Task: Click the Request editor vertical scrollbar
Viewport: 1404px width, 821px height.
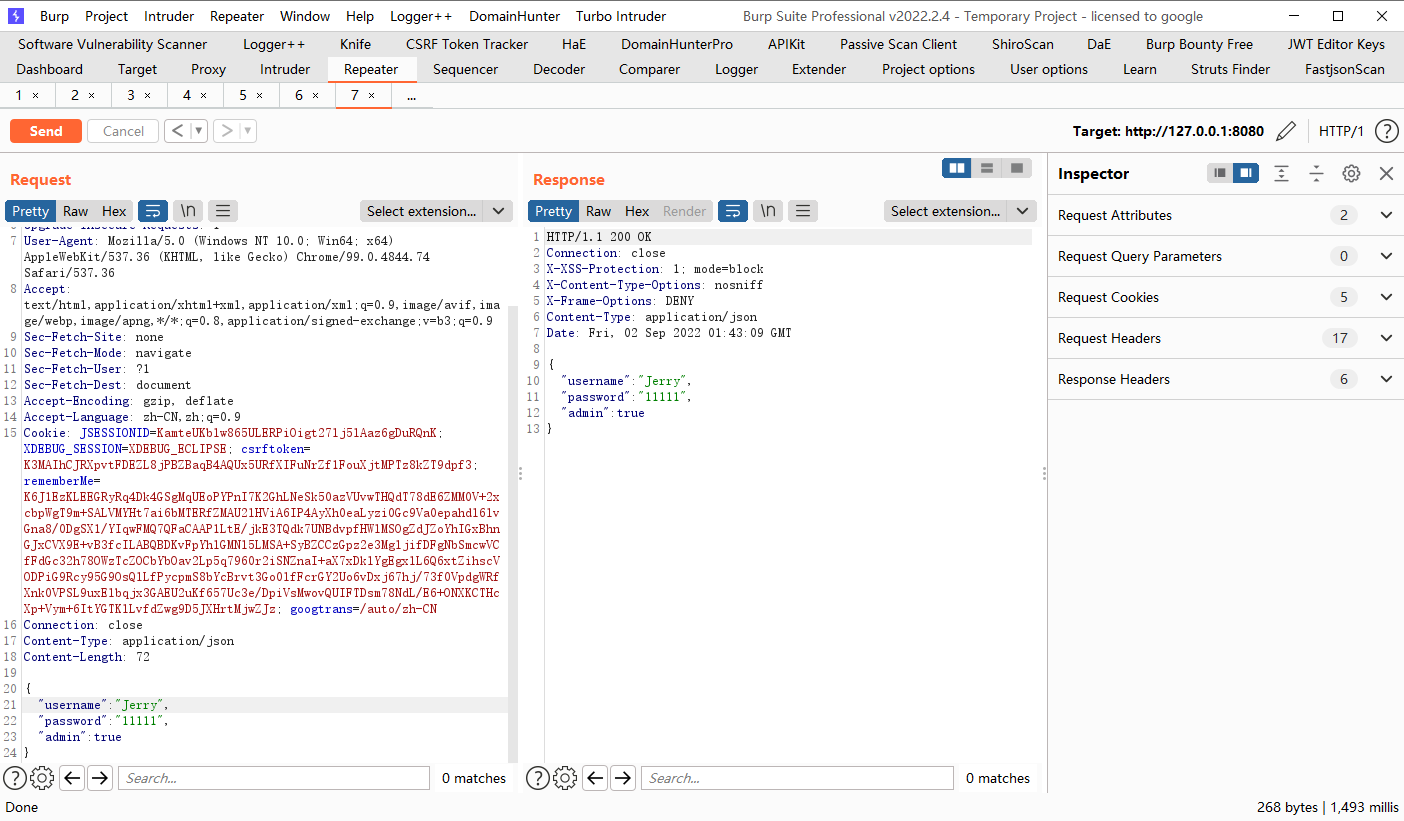Action: pyautogui.click(x=513, y=535)
